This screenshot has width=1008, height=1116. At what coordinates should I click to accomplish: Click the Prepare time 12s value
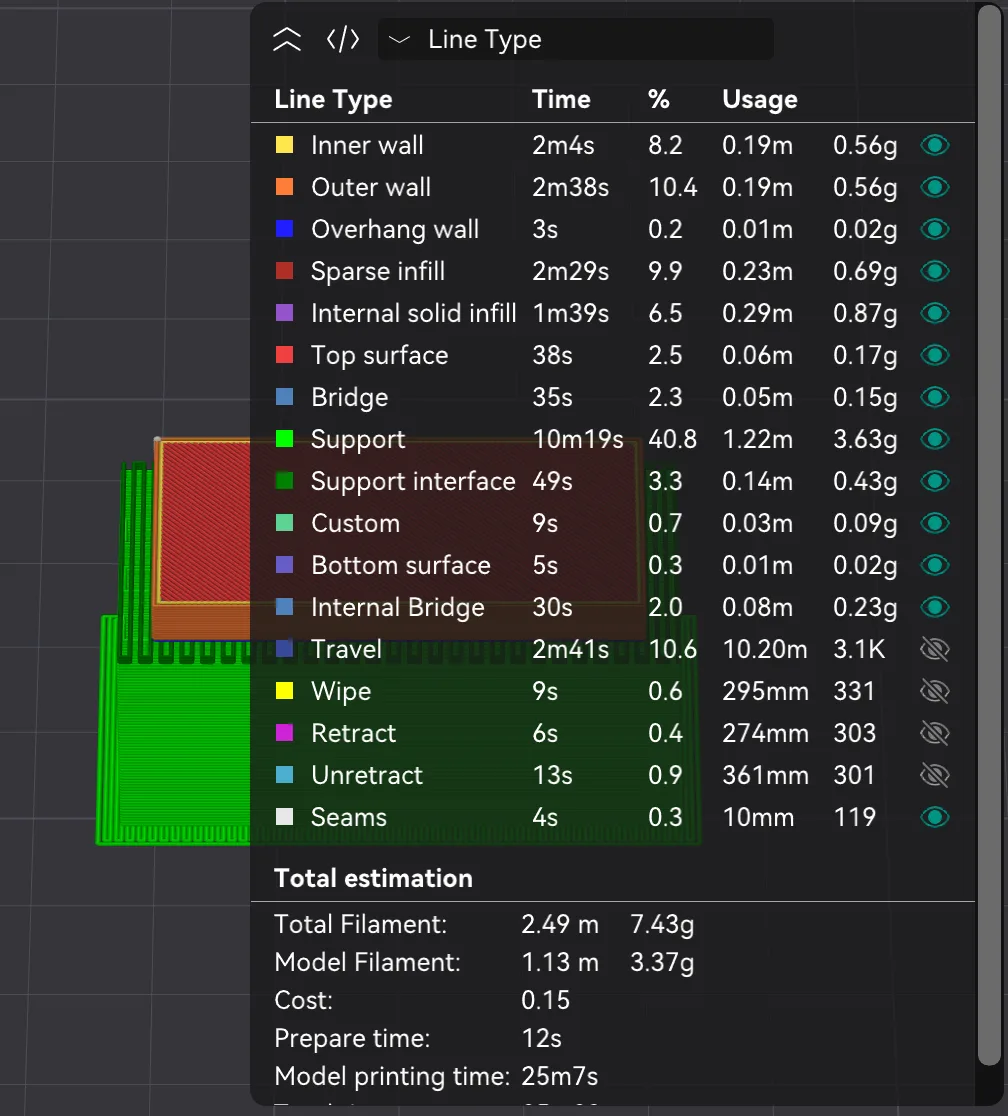pos(541,1038)
